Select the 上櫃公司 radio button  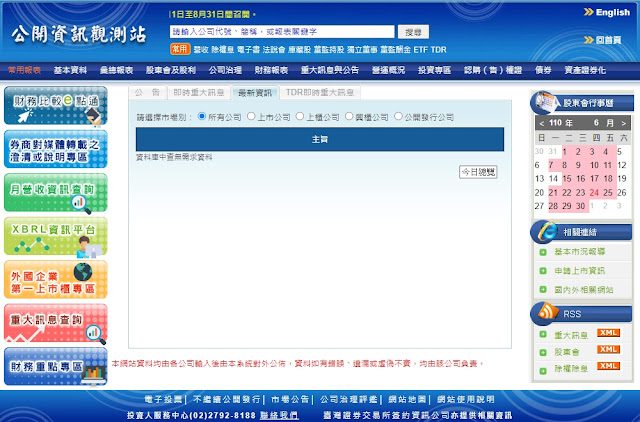tap(300, 116)
